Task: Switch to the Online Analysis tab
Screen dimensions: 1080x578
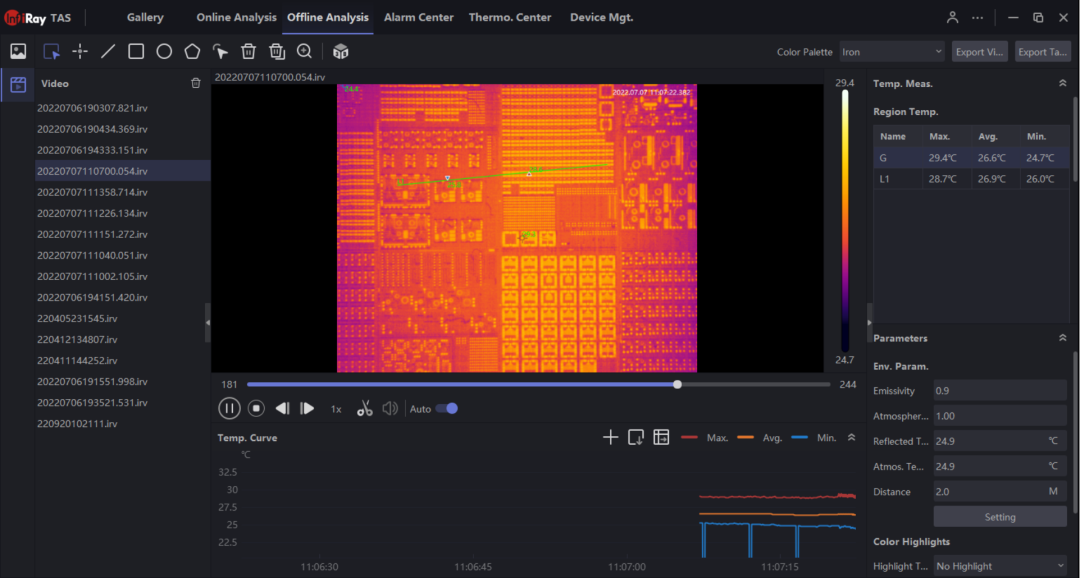Action: click(236, 17)
